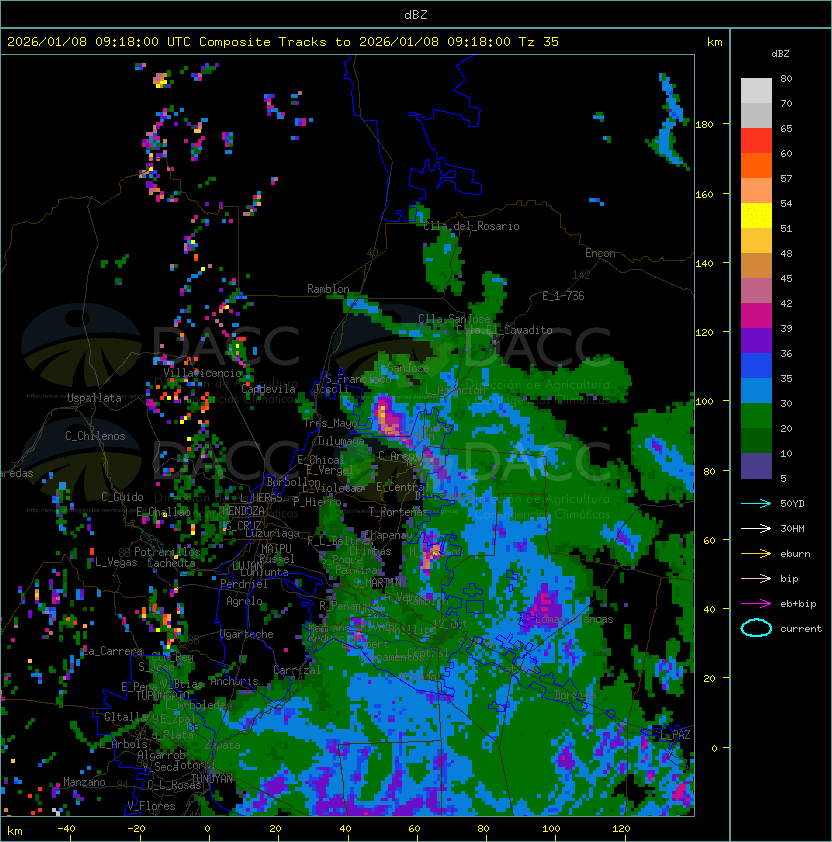Click the yellow eburn arrow in legend
Screen dimensions: 832x842
pos(756,554)
